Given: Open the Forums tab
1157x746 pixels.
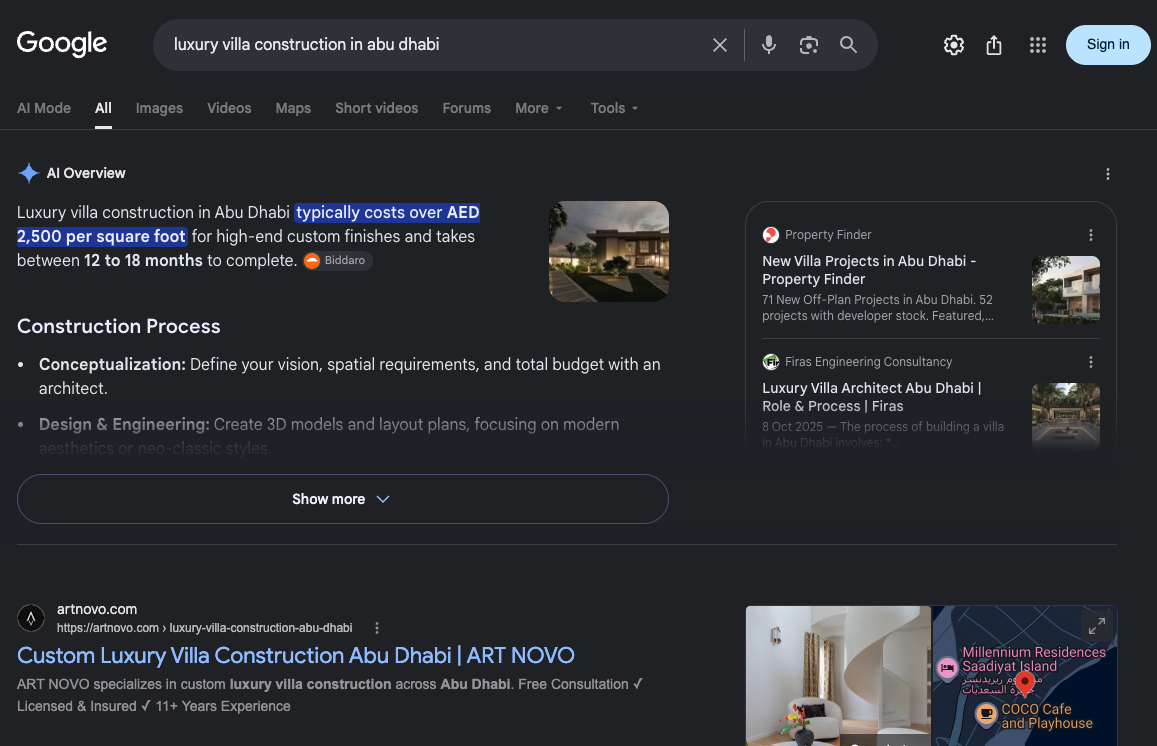Looking at the screenshot, I should click(466, 108).
